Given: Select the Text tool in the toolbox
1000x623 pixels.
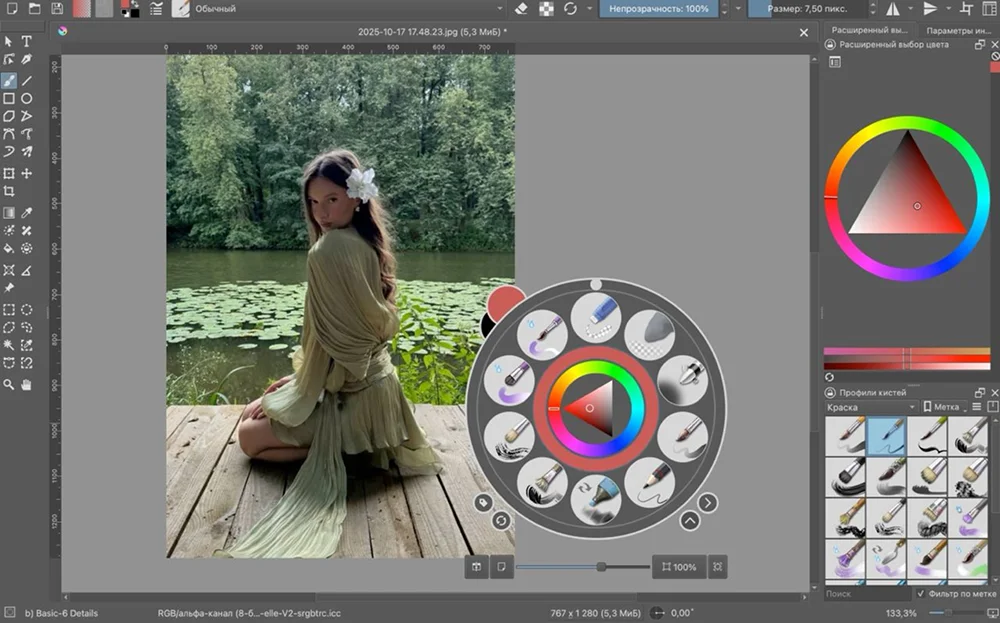Looking at the screenshot, I should click(27, 41).
